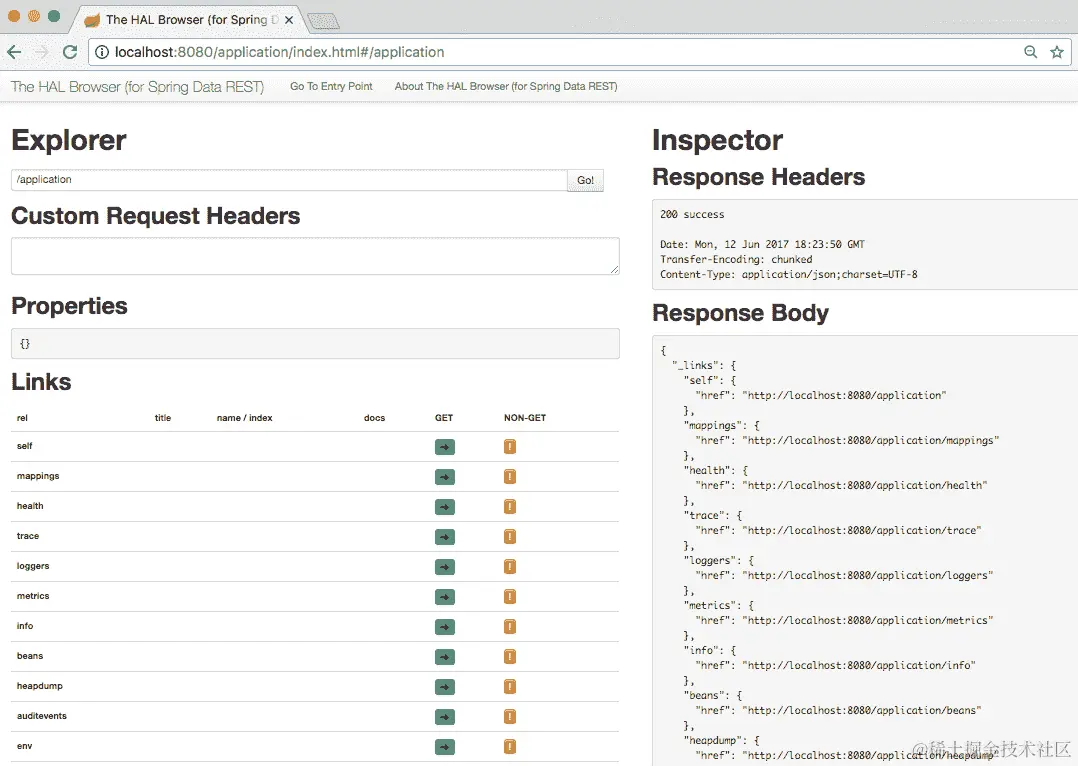
Task: Open NON-GET request for metrics
Action: pyautogui.click(x=510, y=597)
